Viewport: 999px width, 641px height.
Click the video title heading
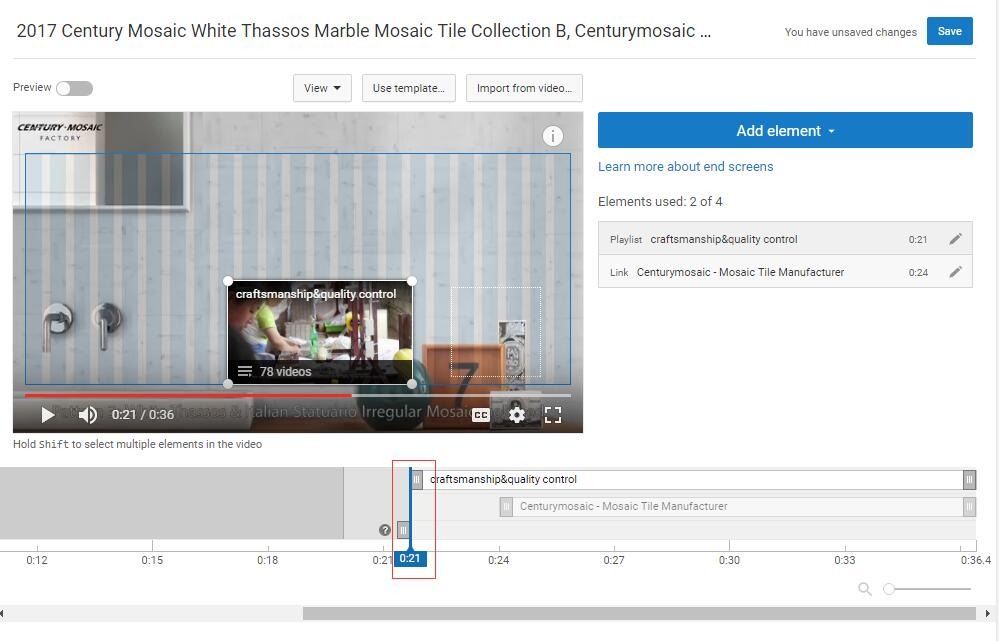click(363, 31)
